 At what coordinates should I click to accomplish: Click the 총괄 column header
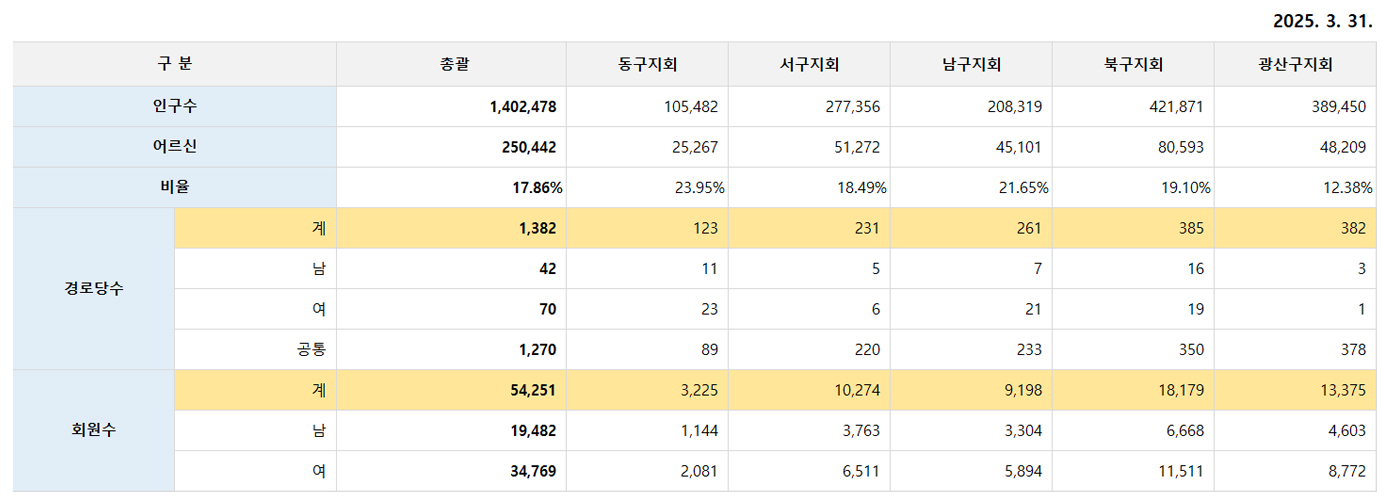452,64
